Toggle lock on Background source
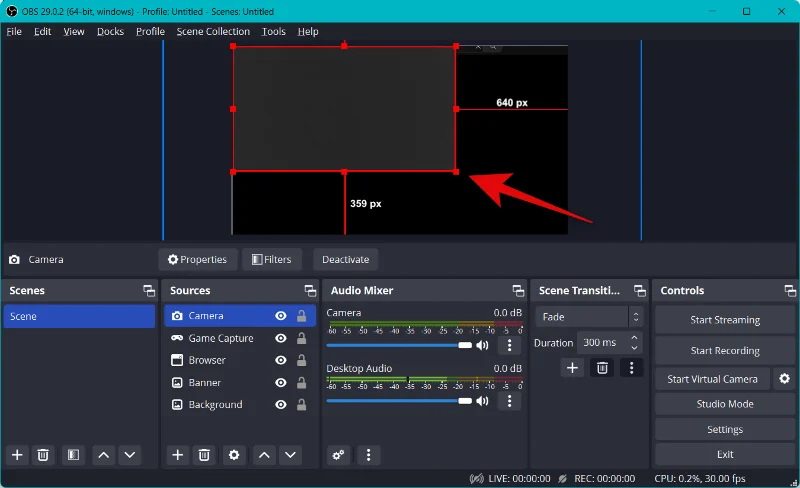 pos(302,405)
